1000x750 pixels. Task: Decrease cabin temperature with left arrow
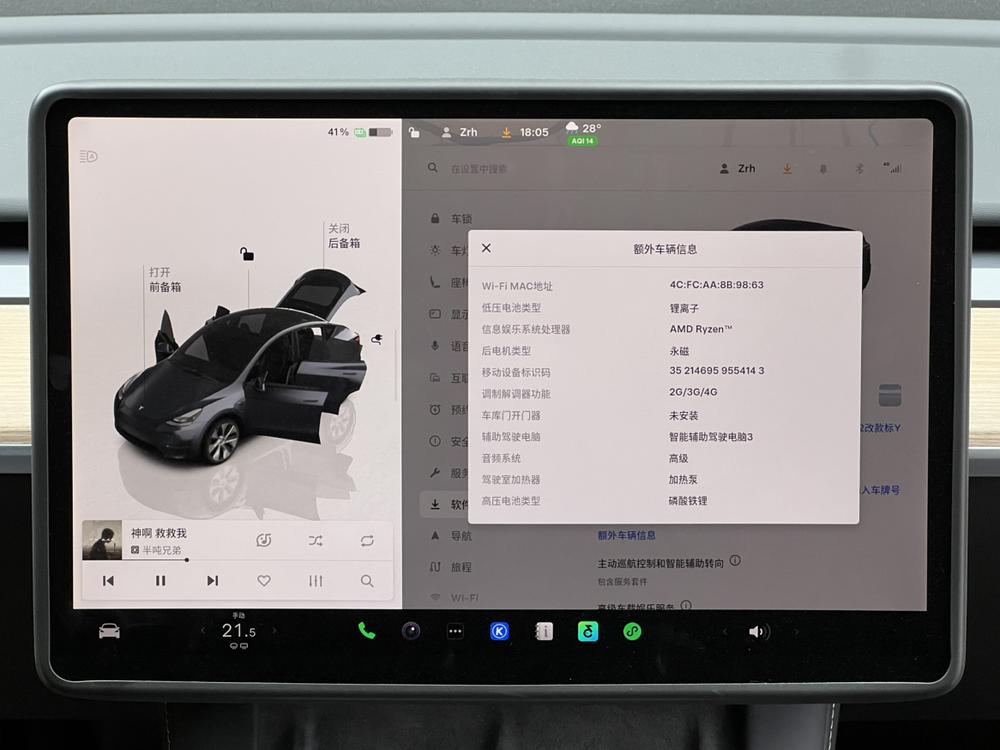[x=203, y=631]
